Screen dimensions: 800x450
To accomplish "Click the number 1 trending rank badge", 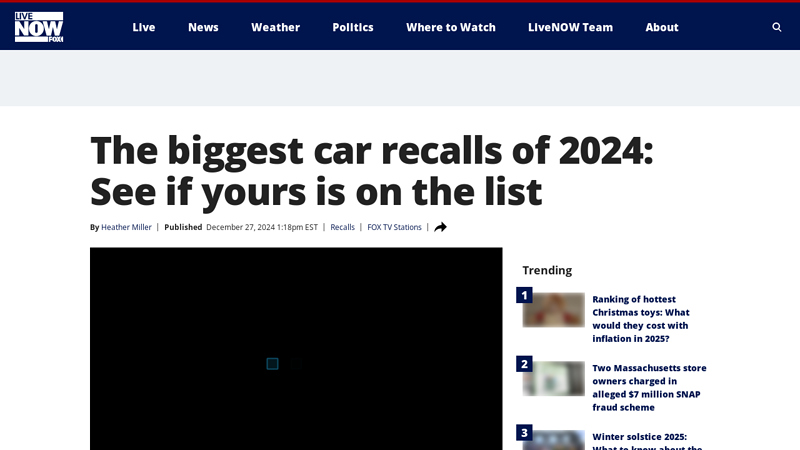I will point(524,295).
